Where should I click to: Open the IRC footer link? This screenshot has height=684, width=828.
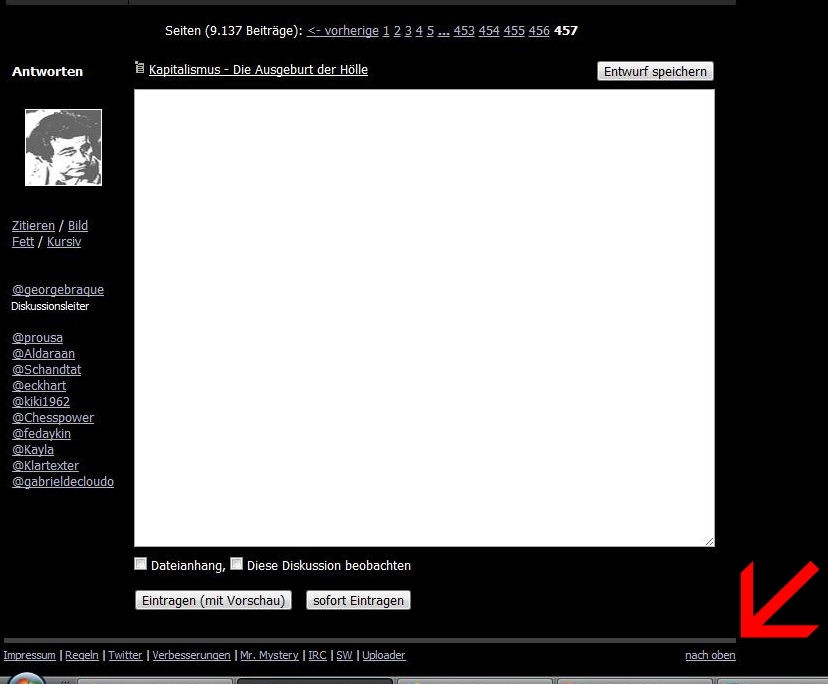[x=317, y=655]
